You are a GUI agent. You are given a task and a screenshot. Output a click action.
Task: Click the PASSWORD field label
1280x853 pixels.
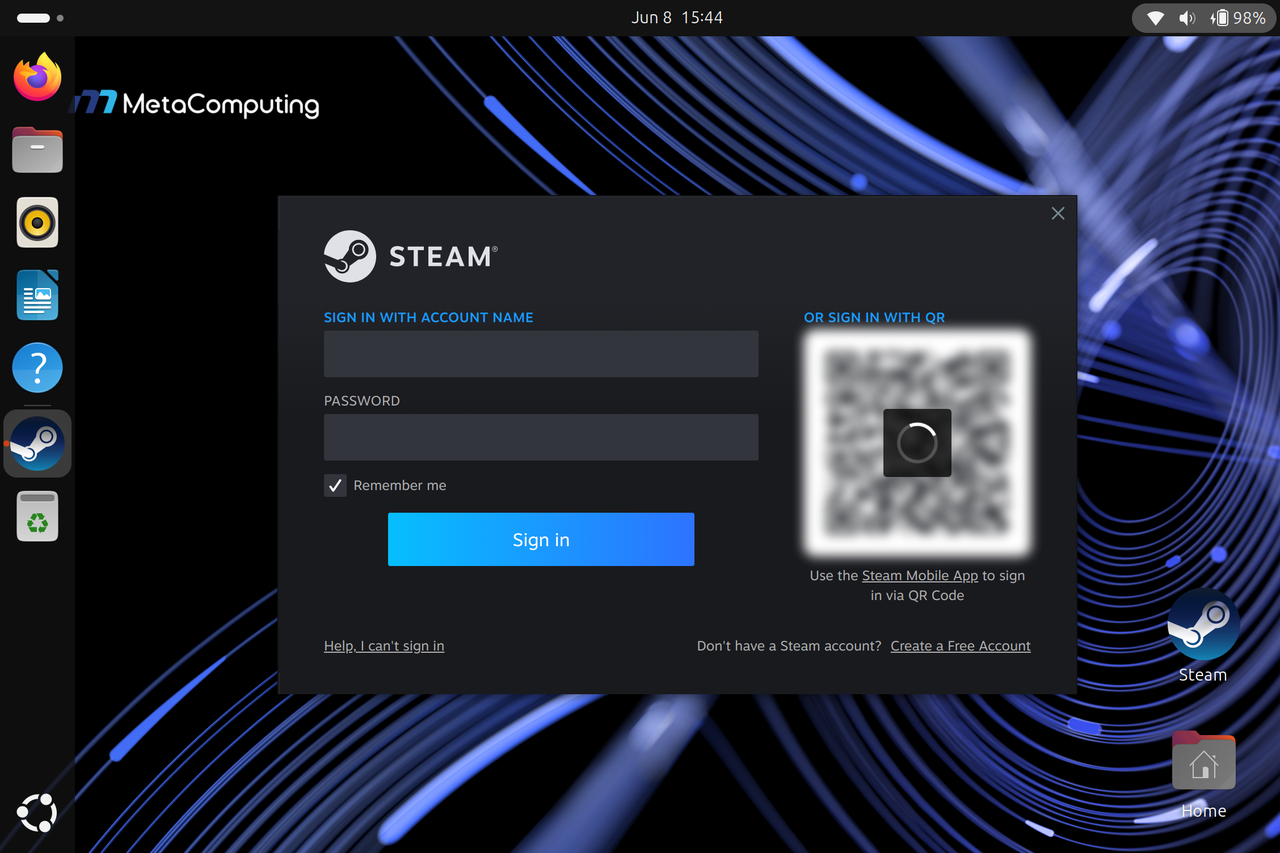tap(362, 401)
